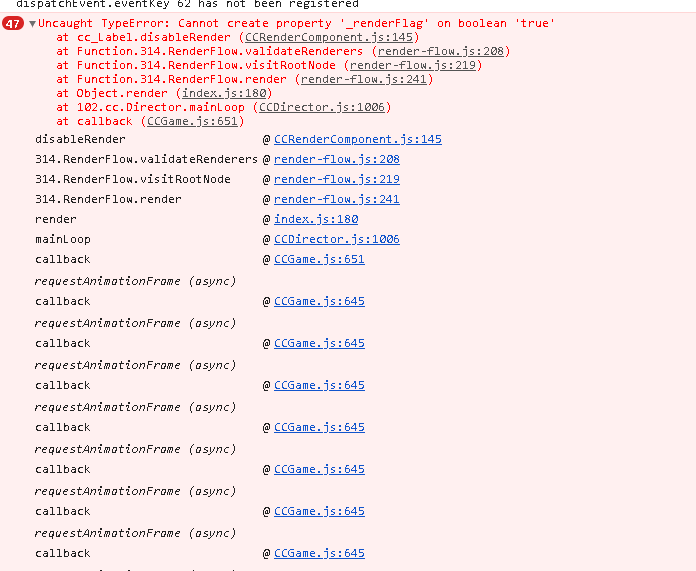Viewport: 696px width, 571px height.
Task: Open CCRenderComponent.js:145 link on 'at cc_Label.disableRender' line
Action: point(331,37)
